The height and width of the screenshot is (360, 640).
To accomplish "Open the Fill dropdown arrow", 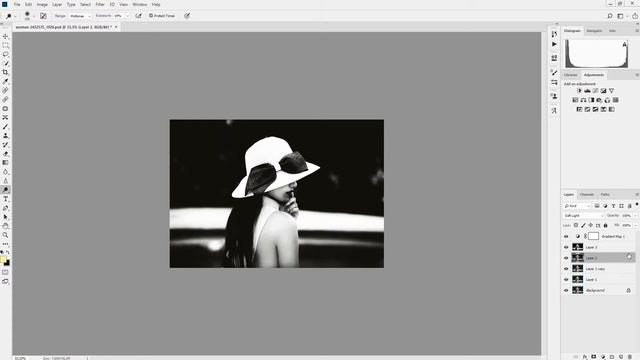I will tap(636, 225).
